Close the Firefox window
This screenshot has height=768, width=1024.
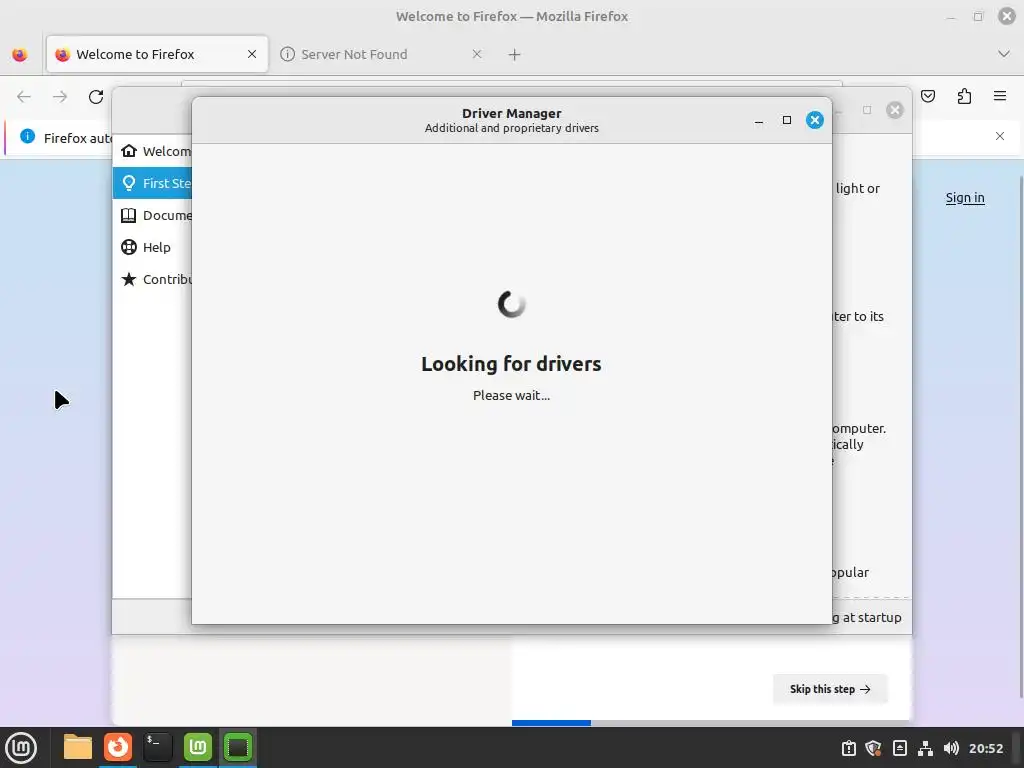[x=1007, y=16]
